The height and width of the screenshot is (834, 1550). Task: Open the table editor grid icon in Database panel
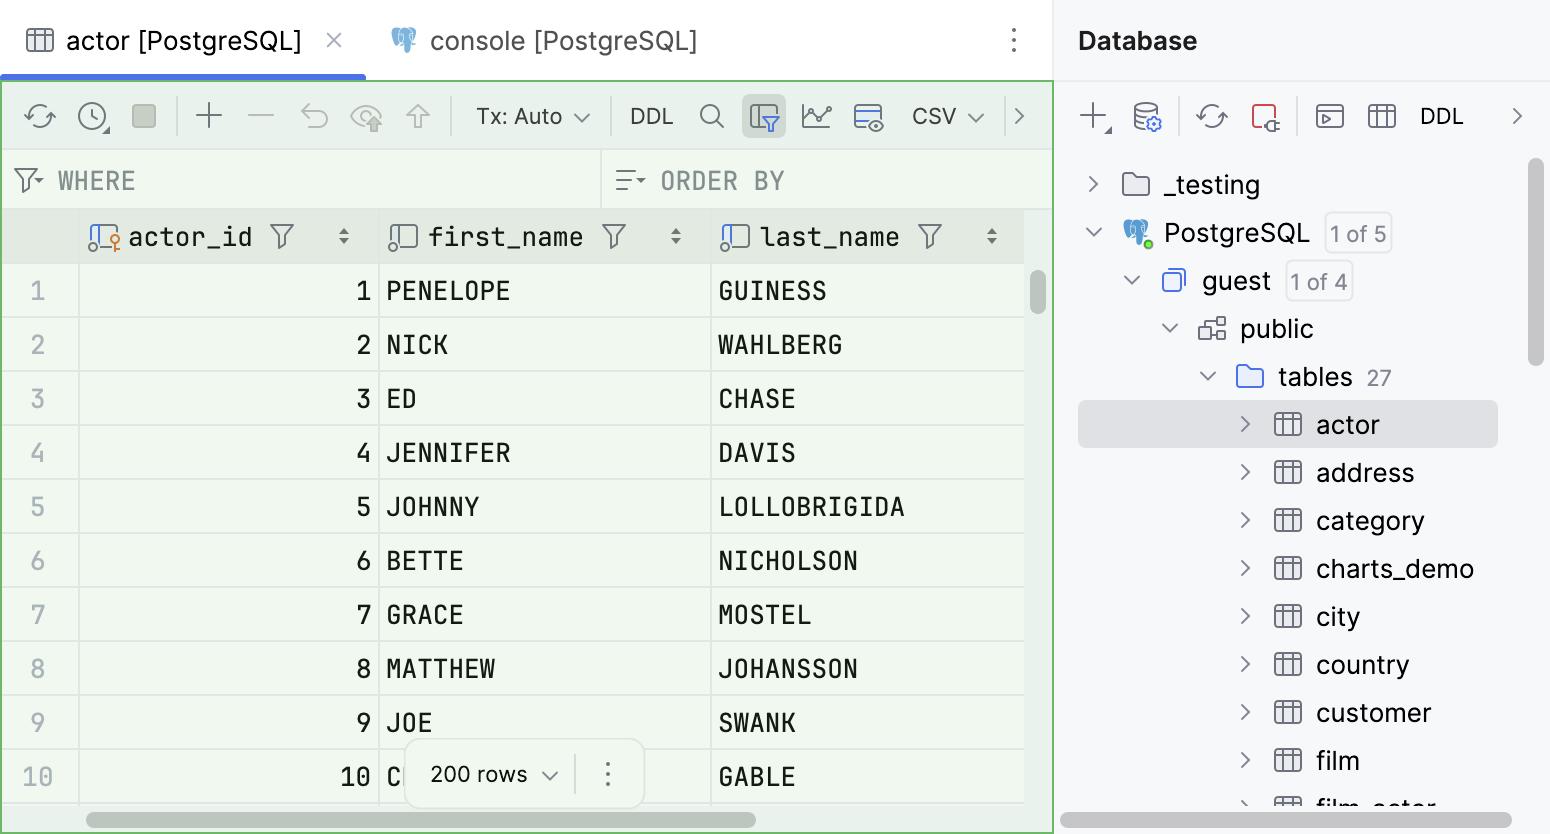click(1382, 116)
